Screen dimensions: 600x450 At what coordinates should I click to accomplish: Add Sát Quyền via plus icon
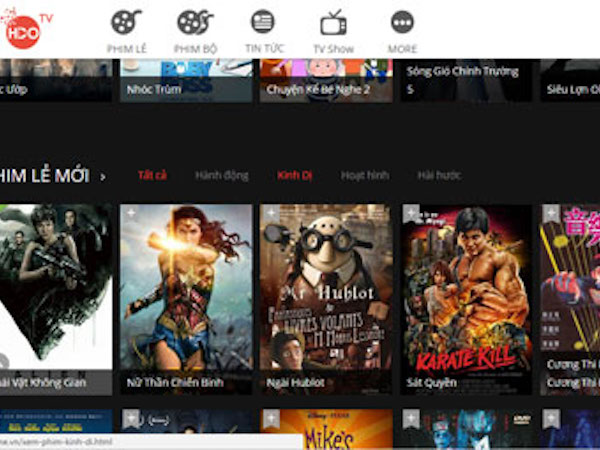[411, 214]
